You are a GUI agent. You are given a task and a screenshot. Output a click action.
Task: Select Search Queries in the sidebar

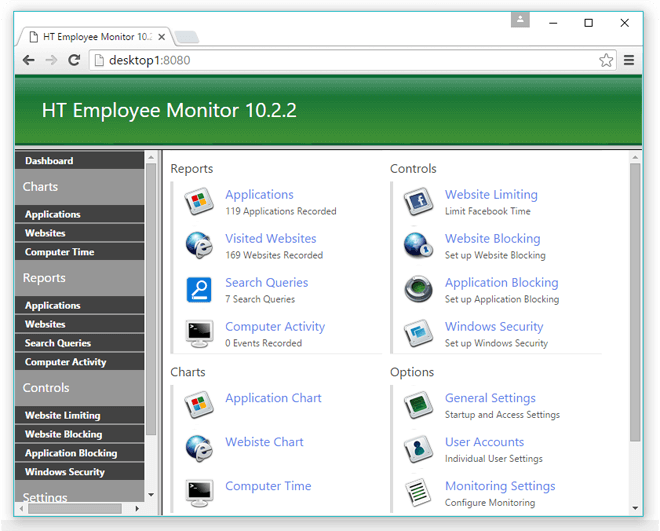pyautogui.click(x=80, y=343)
